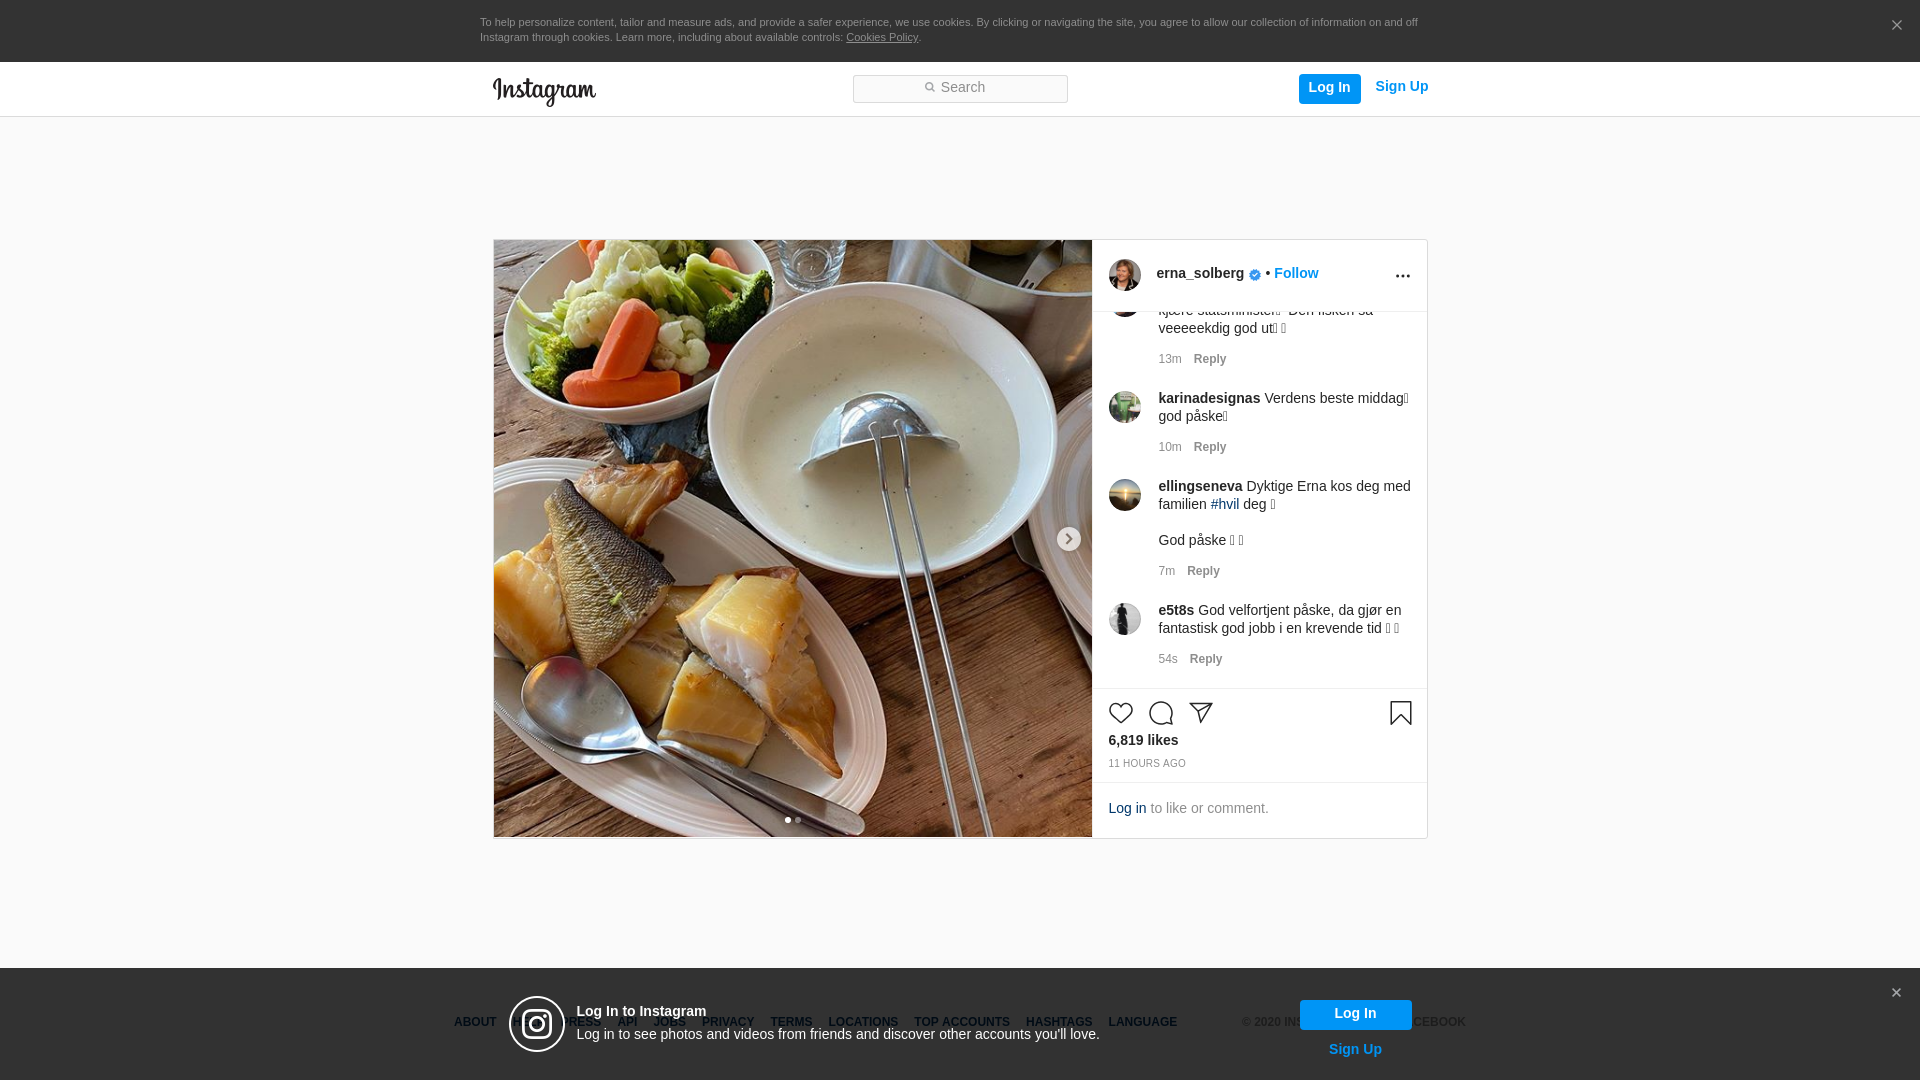This screenshot has height=1080, width=1920.
Task: Click the share paper-plane icon
Action: (1200, 713)
